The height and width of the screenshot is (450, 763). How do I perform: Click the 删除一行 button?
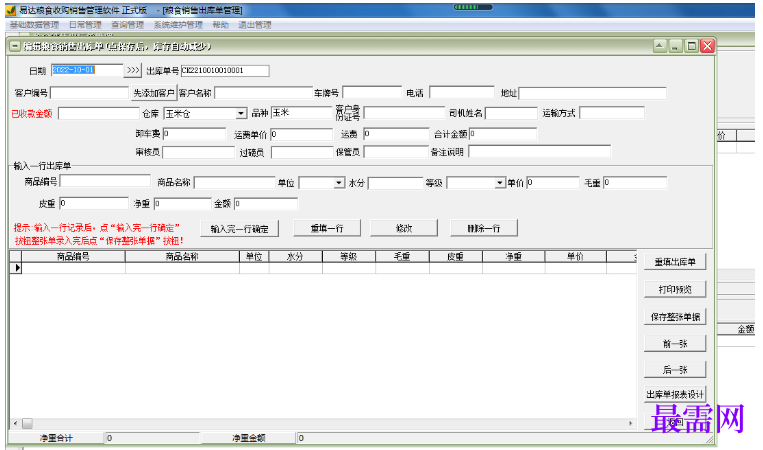(x=484, y=228)
